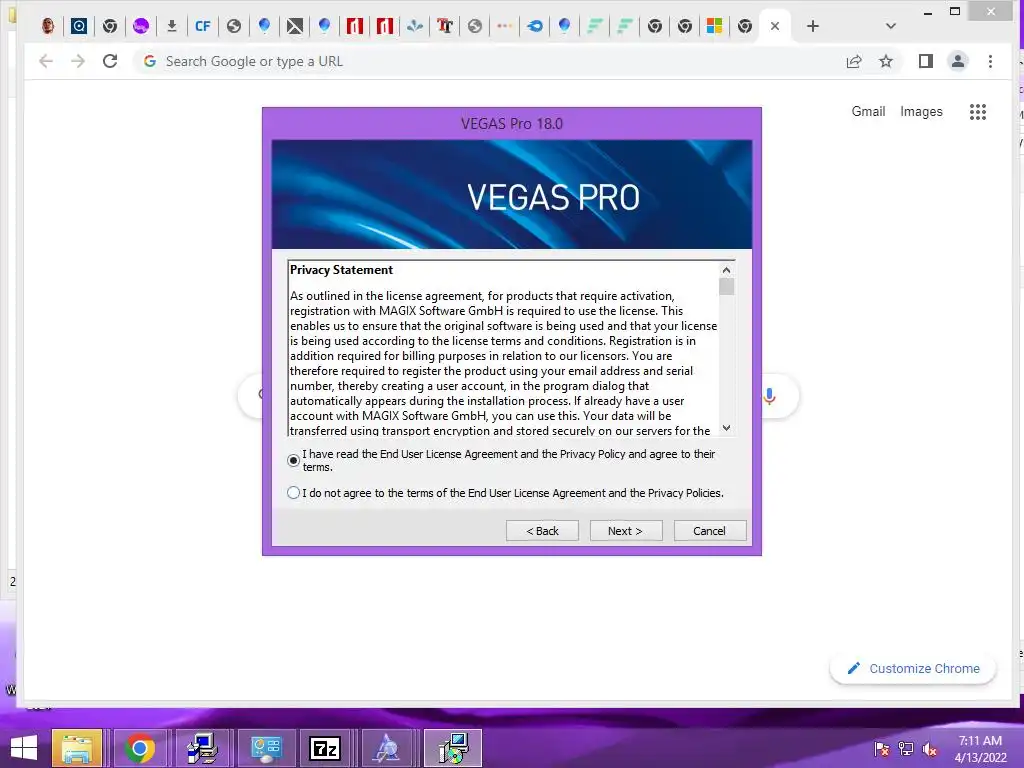Switch to the tab with face avatar favicon
The height and width of the screenshot is (768, 1024).
(x=48, y=26)
